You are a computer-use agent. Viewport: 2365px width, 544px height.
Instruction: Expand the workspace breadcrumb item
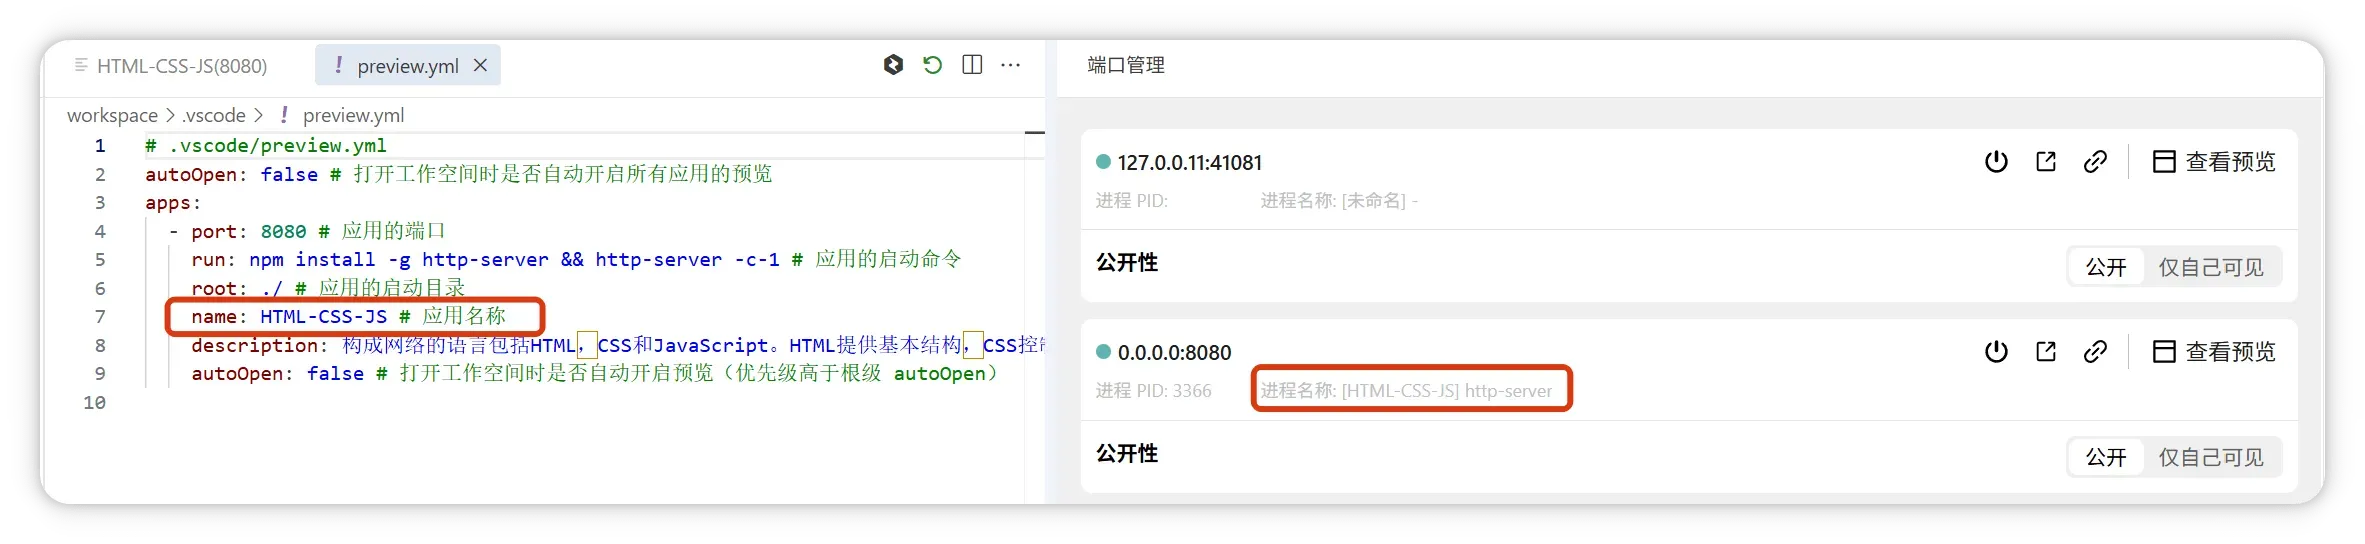[x=112, y=116]
